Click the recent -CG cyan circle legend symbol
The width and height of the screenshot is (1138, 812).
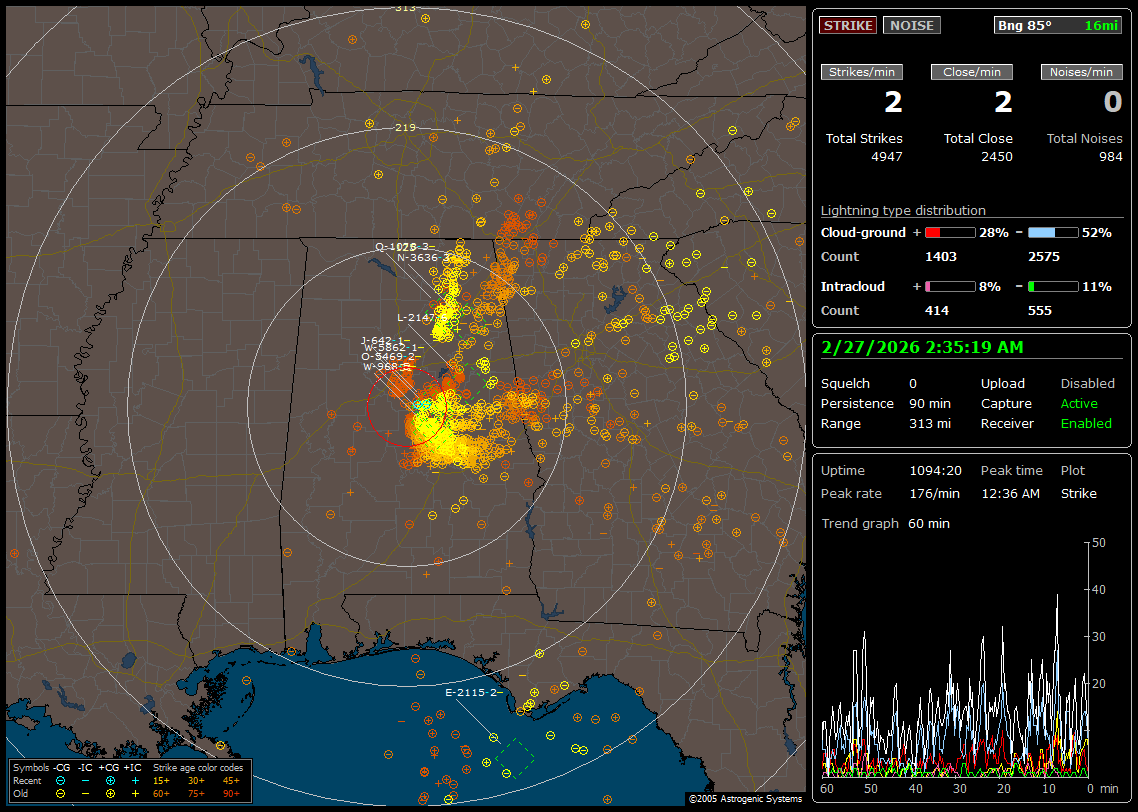pos(61,780)
